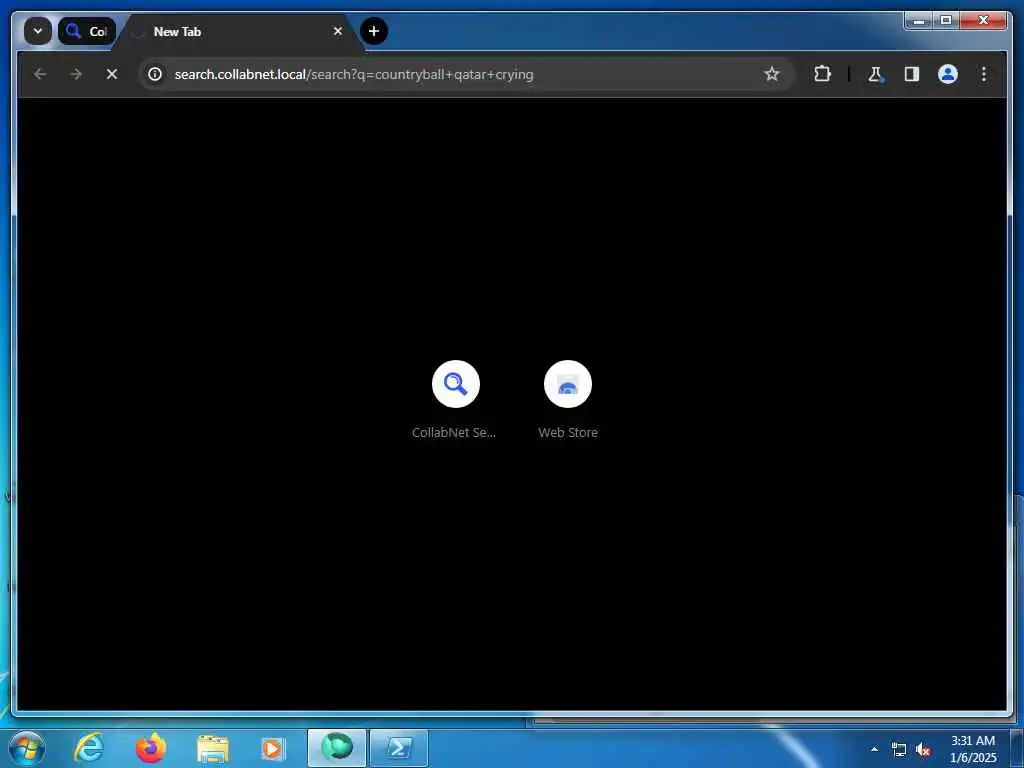The height and width of the screenshot is (768, 1024).
Task: Go back to previous page
Action: 40,74
